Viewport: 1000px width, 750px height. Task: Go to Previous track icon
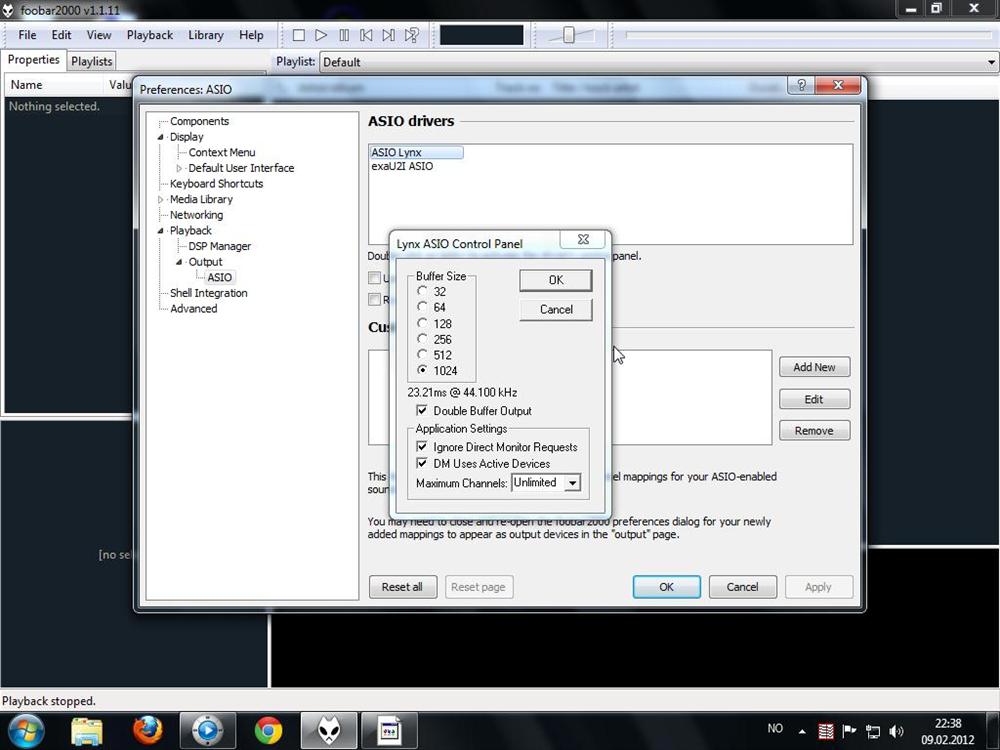pyautogui.click(x=366, y=35)
